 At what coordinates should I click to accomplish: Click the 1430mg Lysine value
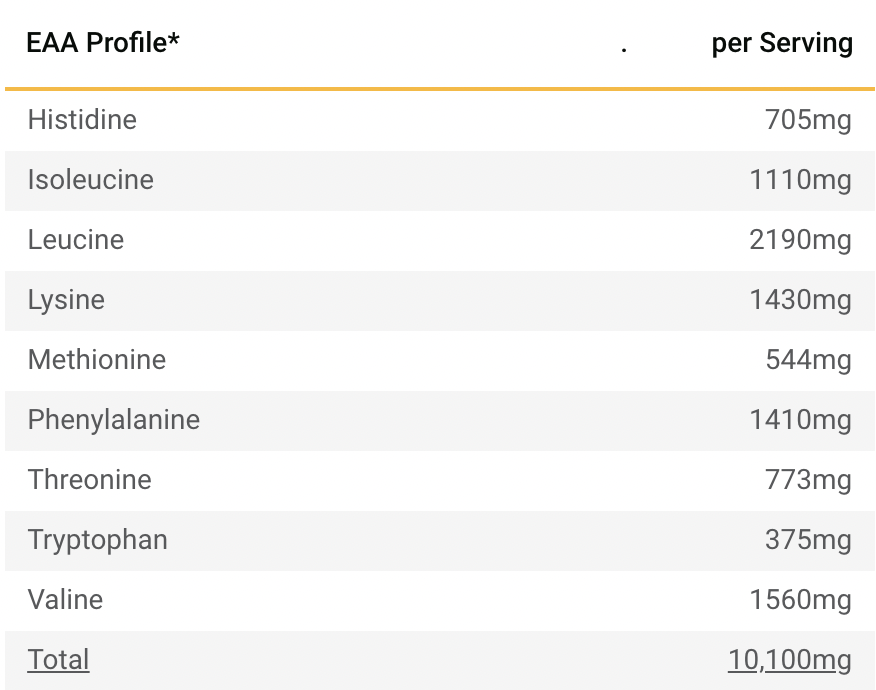pyautogui.click(x=800, y=300)
